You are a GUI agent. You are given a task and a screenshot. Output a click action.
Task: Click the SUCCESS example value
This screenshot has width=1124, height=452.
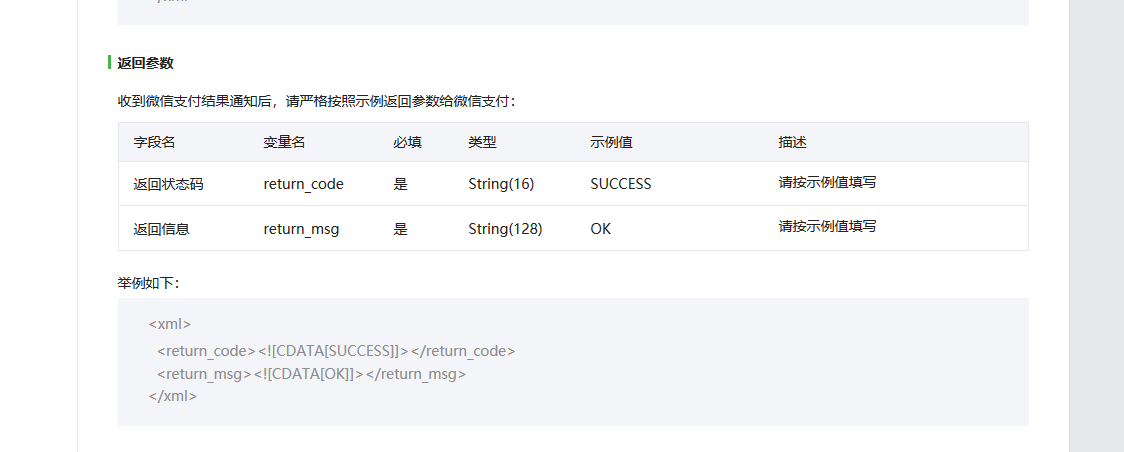(x=621, y=184)
